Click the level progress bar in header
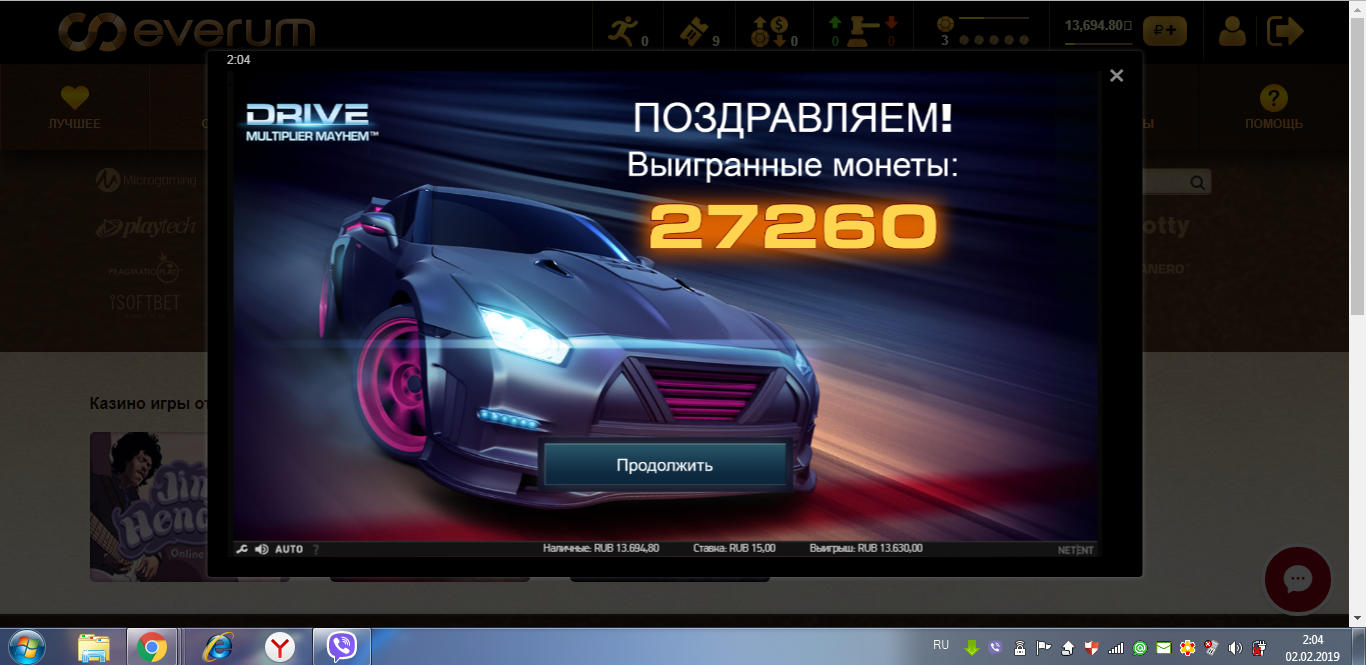The height and width of the screenshot is (665, 1366). (993, 19)
